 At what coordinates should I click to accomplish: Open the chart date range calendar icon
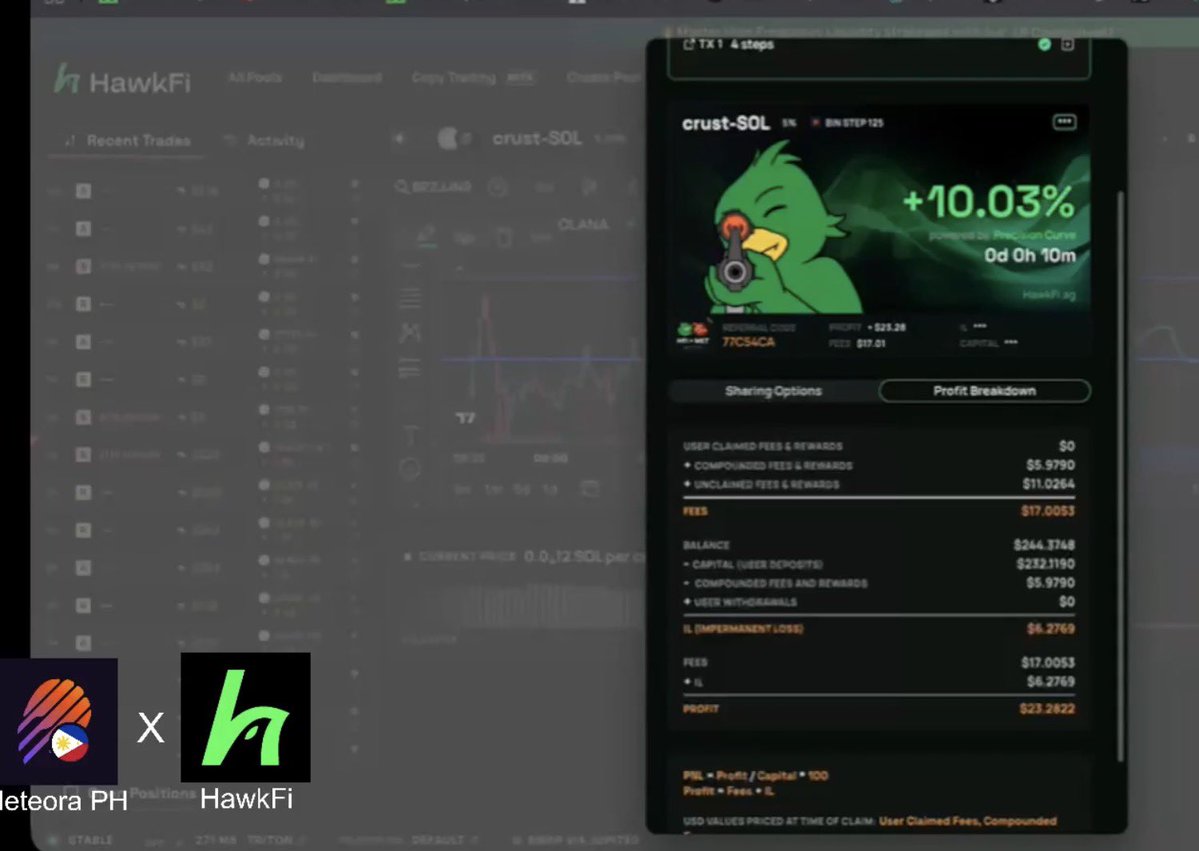pyautogui.click(x=590, y=489)
